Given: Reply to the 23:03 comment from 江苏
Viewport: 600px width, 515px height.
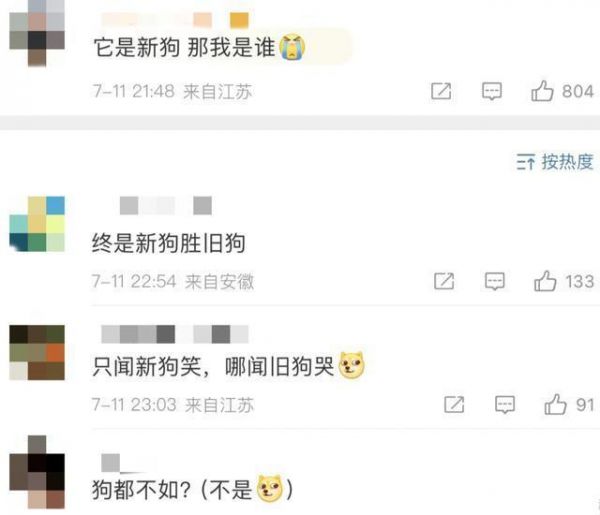Looking at the screenshot, I should pos(505,405).
